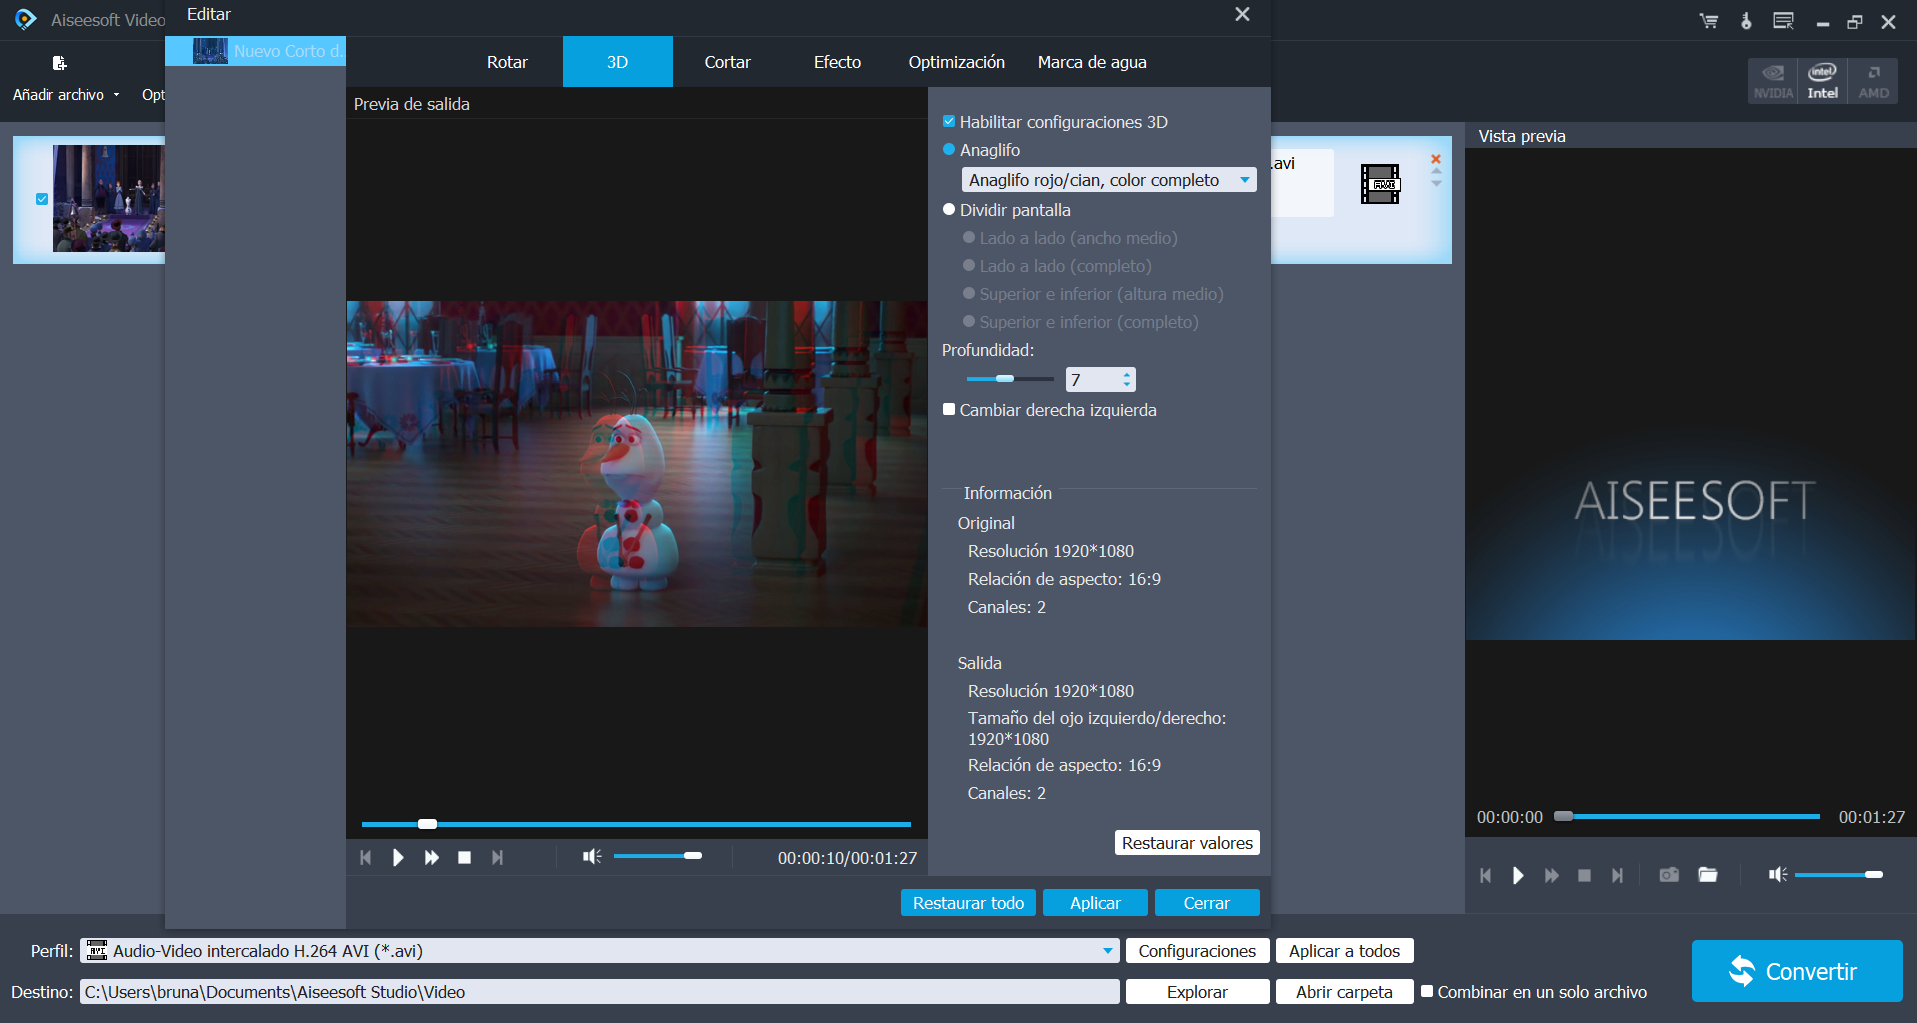Select the Anaglifo radio option

(949, 150)
